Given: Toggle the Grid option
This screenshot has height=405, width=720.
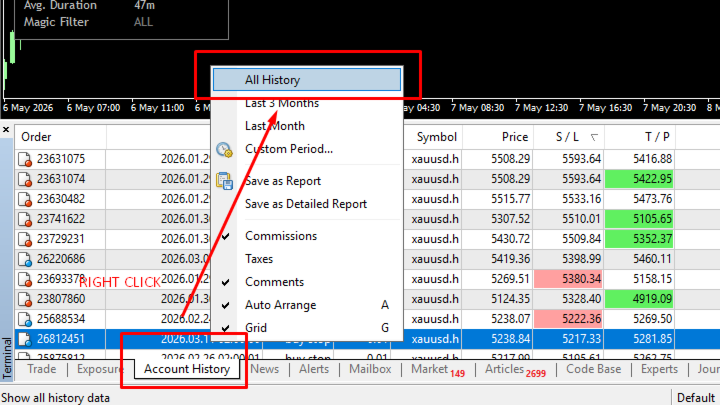Looking at the screenshot, I should pyautogui.click(x=256, y=328).
